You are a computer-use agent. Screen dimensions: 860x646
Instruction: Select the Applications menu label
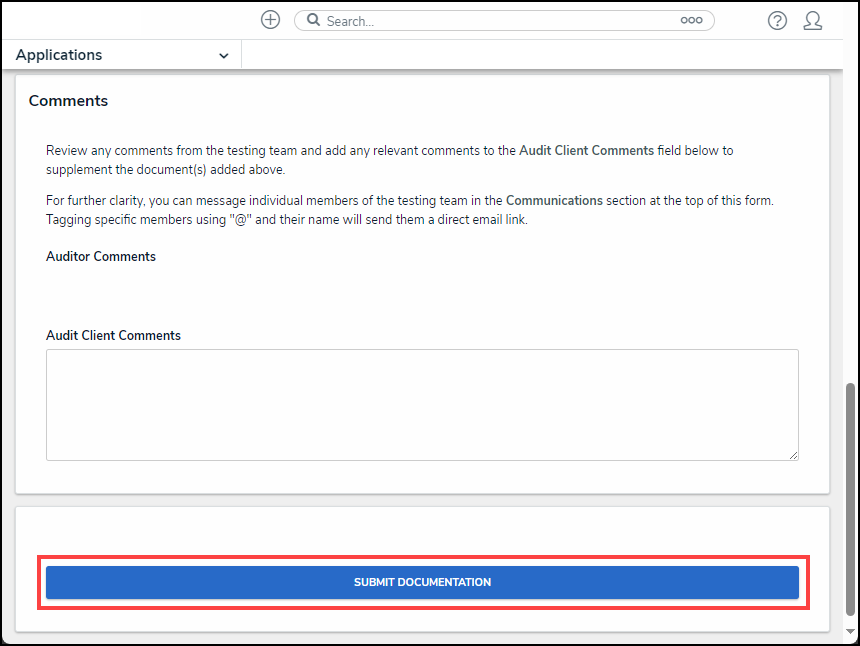(x=59, y=55)
